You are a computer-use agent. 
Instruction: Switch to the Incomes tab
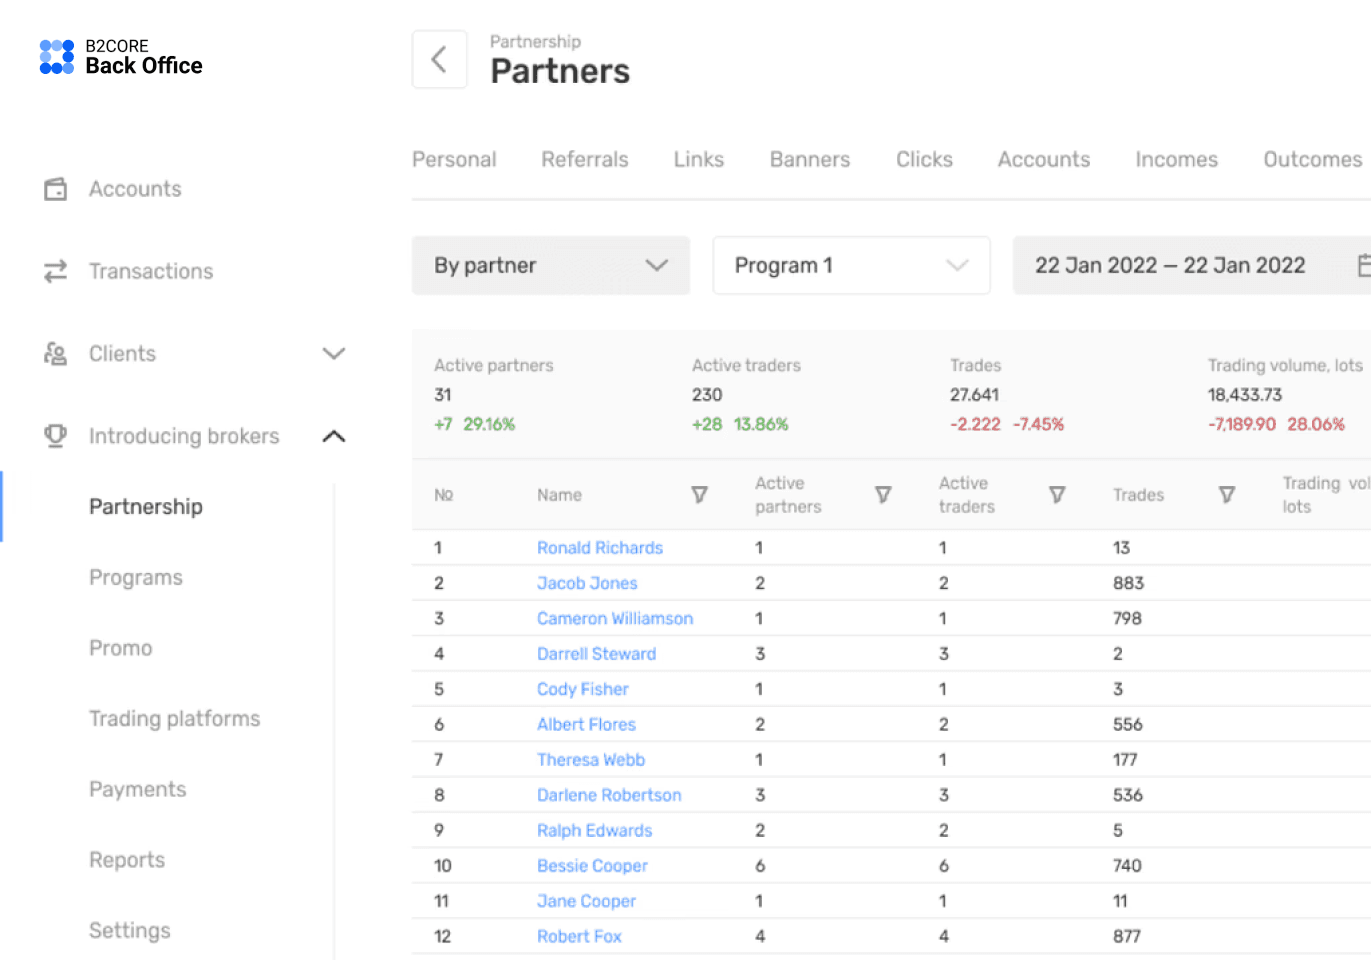click(x=1176, y=159)
